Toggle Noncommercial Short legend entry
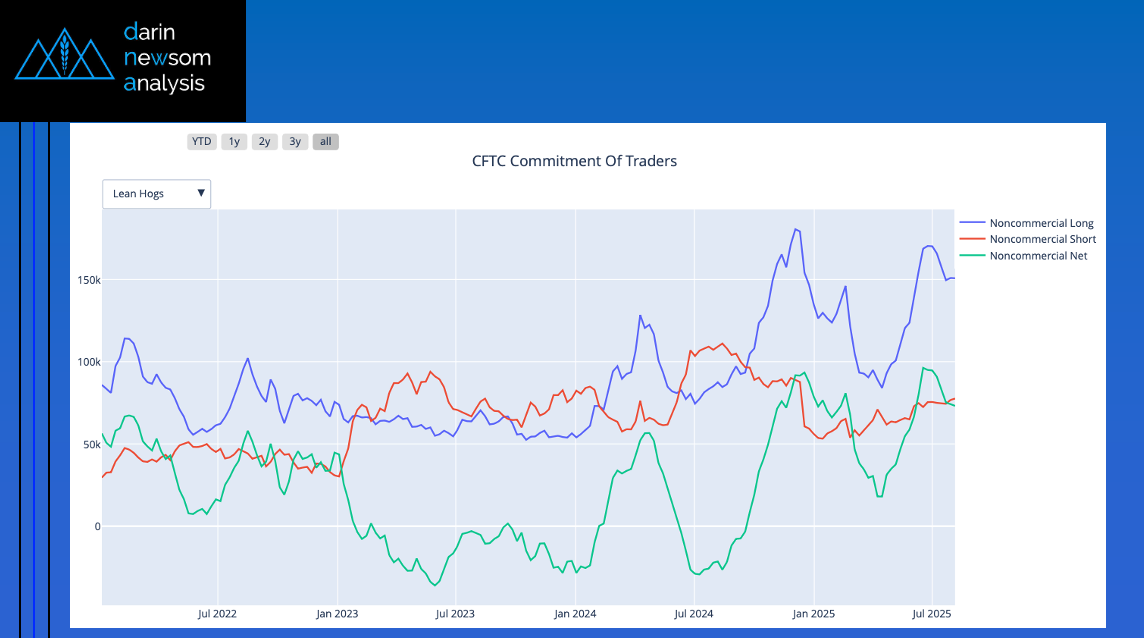The width and height of the screenshot is (1144, 638). point(1043,239)
